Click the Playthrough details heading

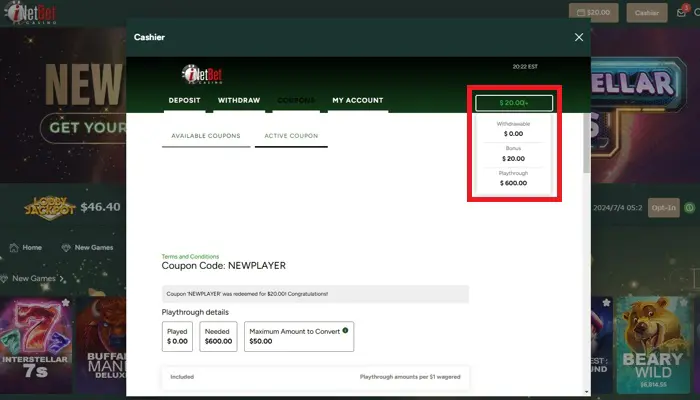(195, 312)
